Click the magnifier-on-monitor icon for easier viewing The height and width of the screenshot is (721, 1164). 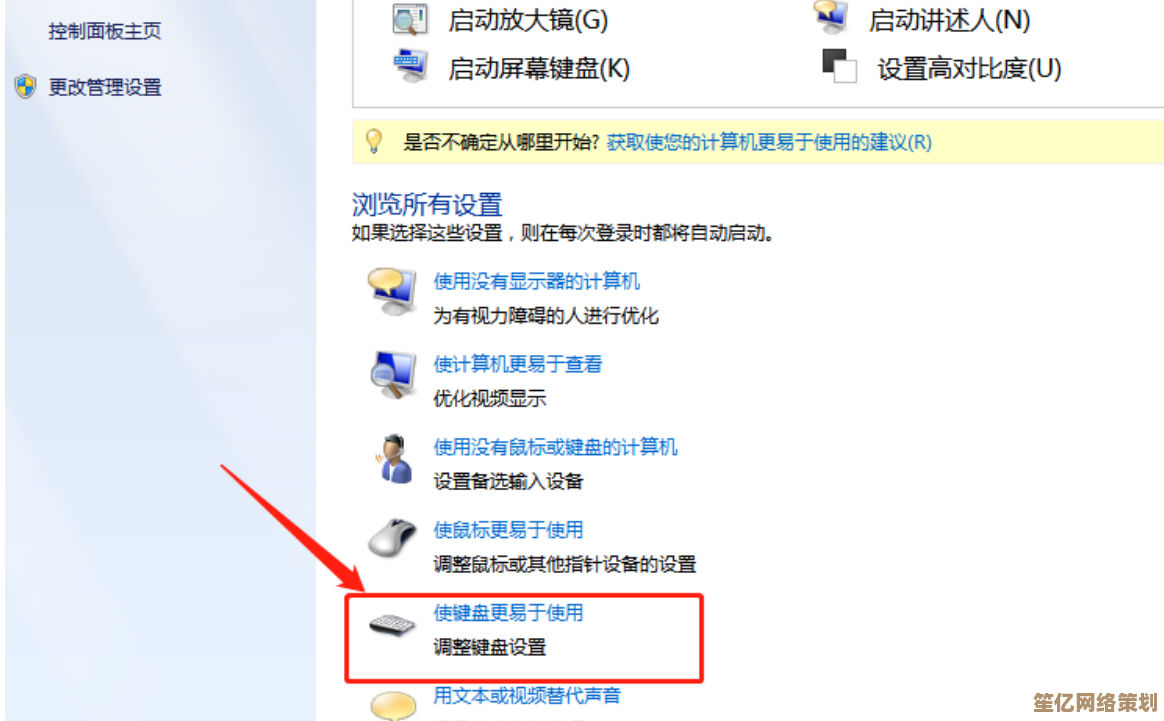(393, 375)
